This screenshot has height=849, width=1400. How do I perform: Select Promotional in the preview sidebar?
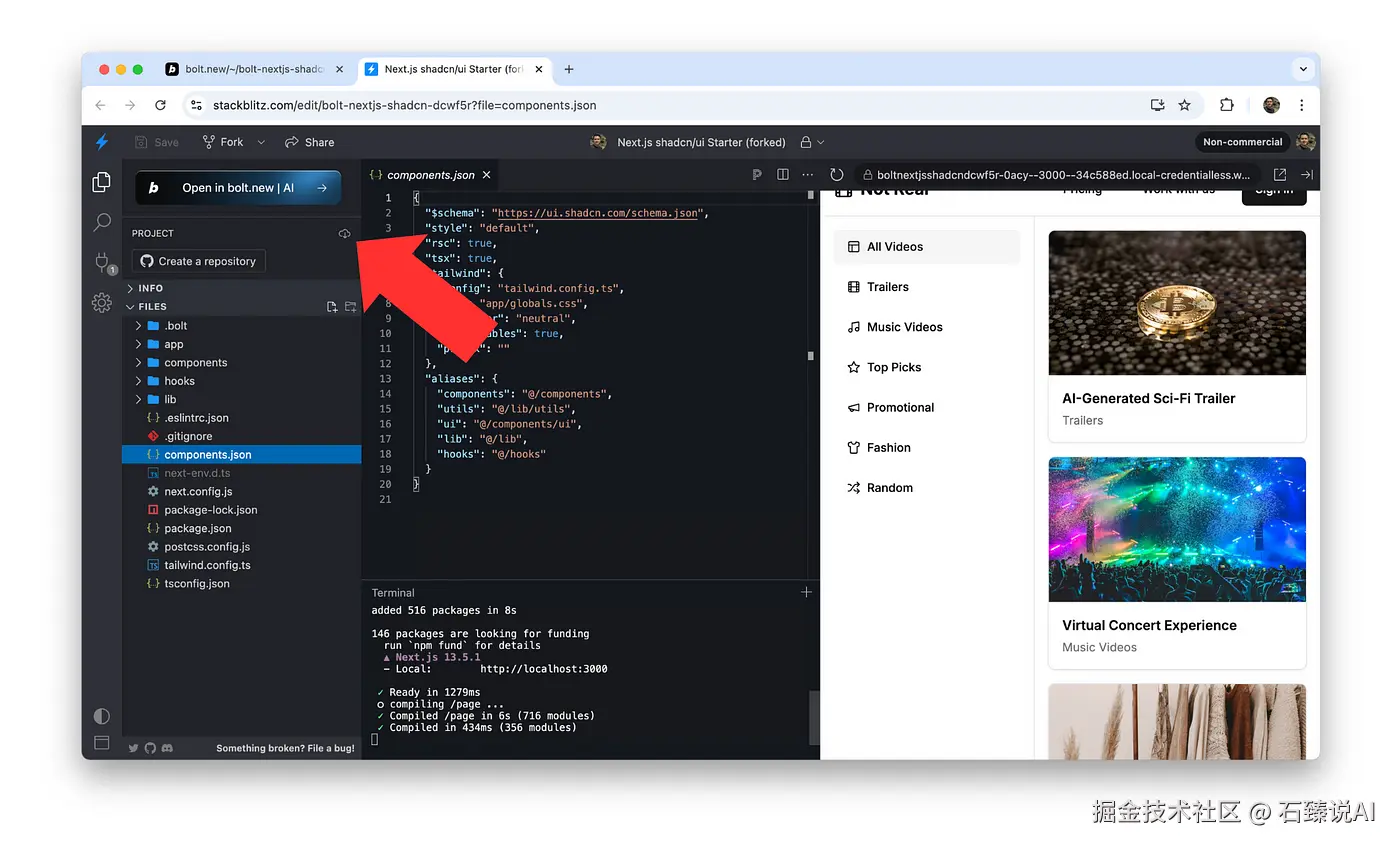pos(926,407)
